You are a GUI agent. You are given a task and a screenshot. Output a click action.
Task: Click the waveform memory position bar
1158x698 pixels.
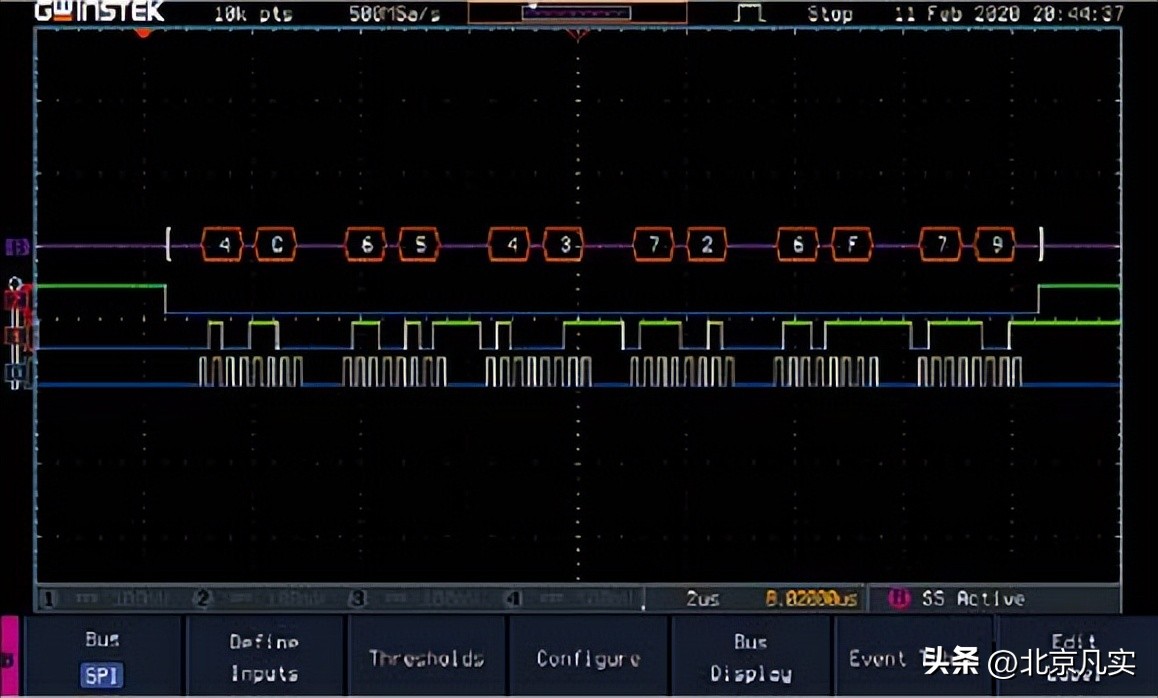(577, 13)
